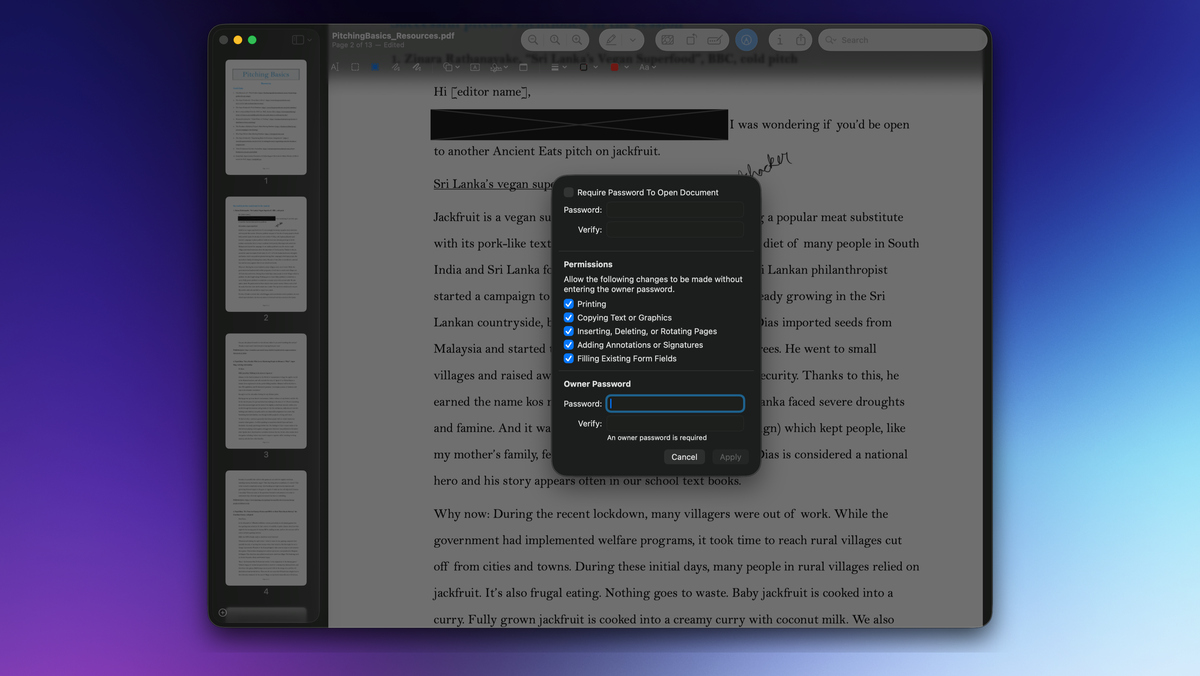
Task: Uncheck Copying Text or Graphics permission
Action: pos(569,318)
